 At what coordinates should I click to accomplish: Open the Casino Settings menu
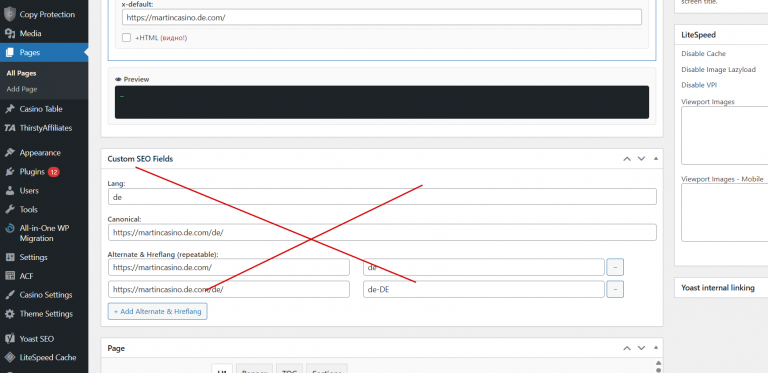[44, 295]
